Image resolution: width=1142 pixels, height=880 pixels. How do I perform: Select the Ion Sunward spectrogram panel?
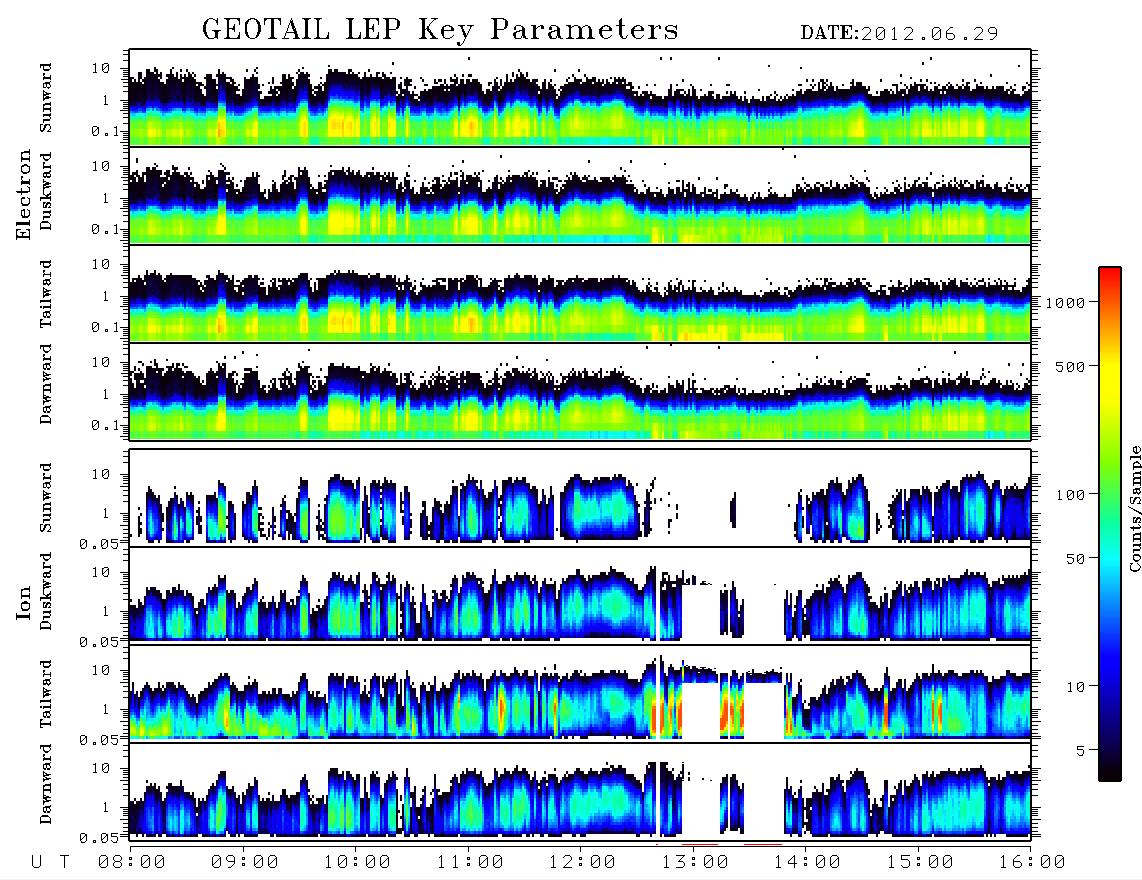pos(580,498)
